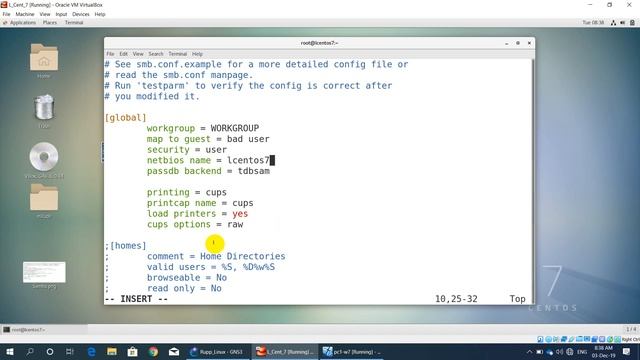This screenshot has width=640, height=360.
Task: Click the 'printing = cups' line
Action: click(x=187, y=192)
